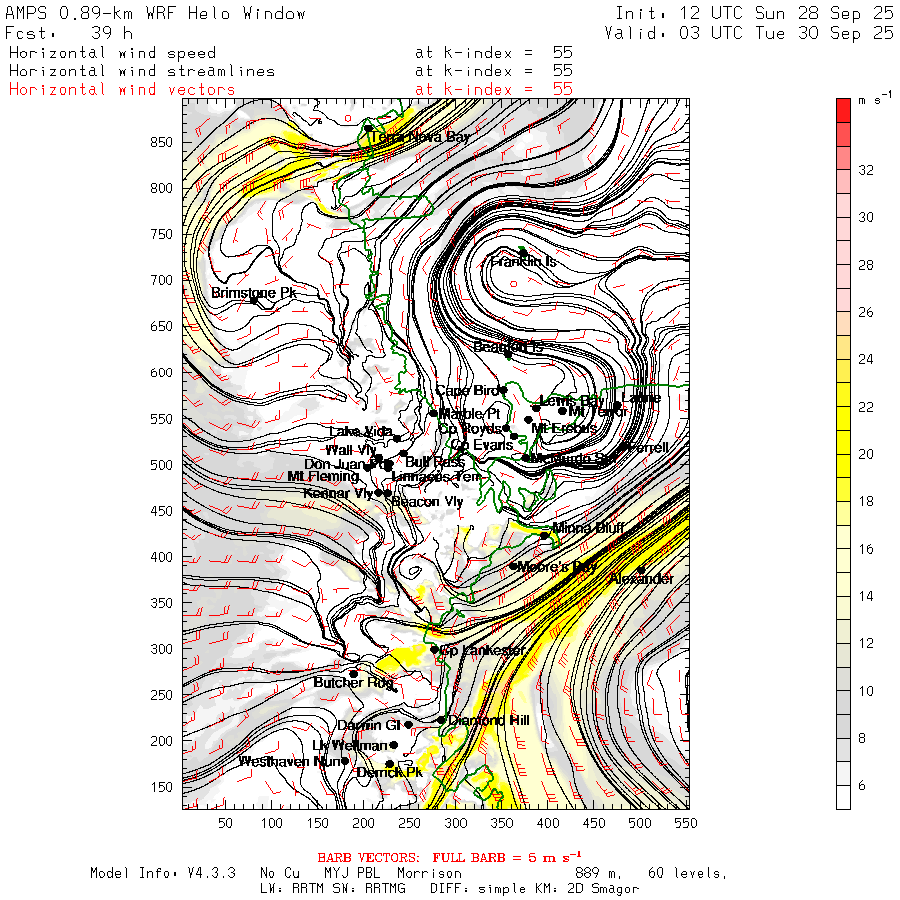Click the Butcher Rdg label

click(354, 682)
